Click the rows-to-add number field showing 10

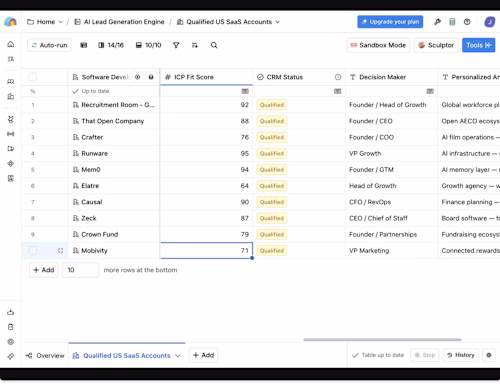[x=80, y=270]
